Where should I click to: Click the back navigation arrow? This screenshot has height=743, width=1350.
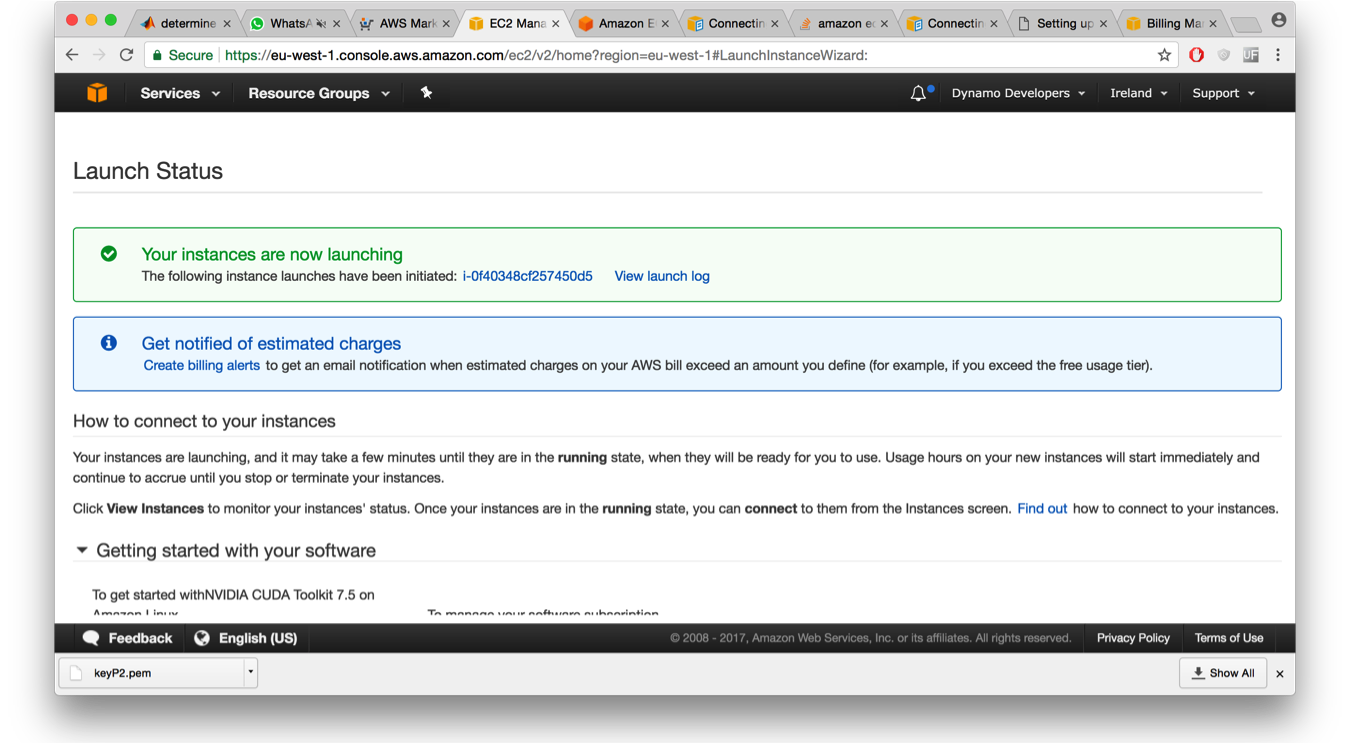point(72,55)
